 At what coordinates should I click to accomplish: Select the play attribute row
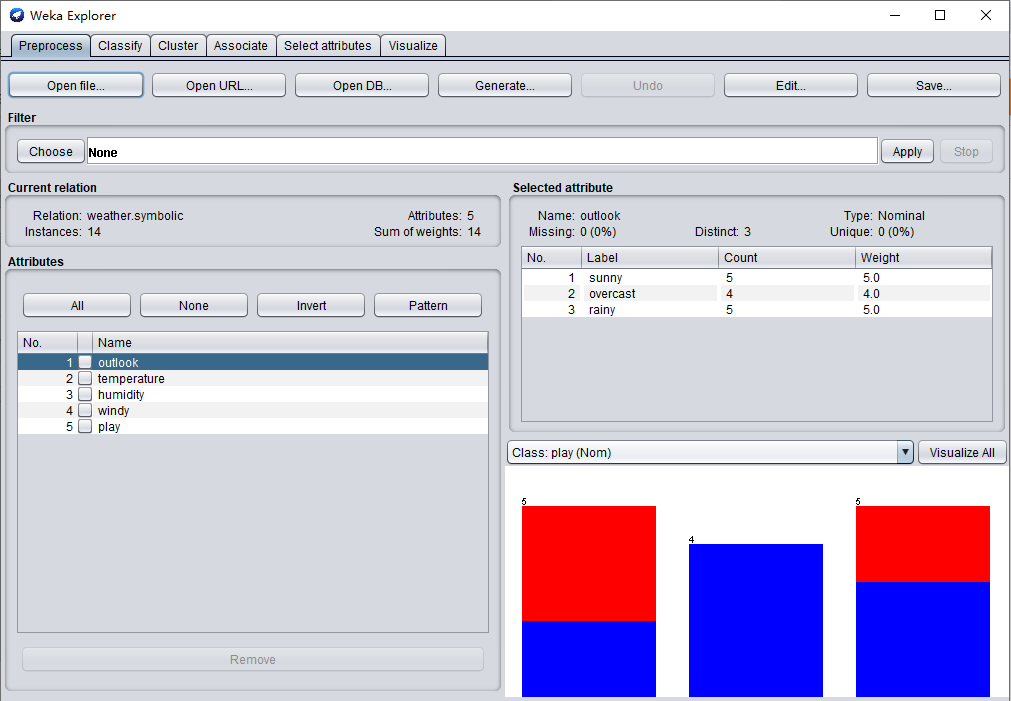(x=253, y=426)
